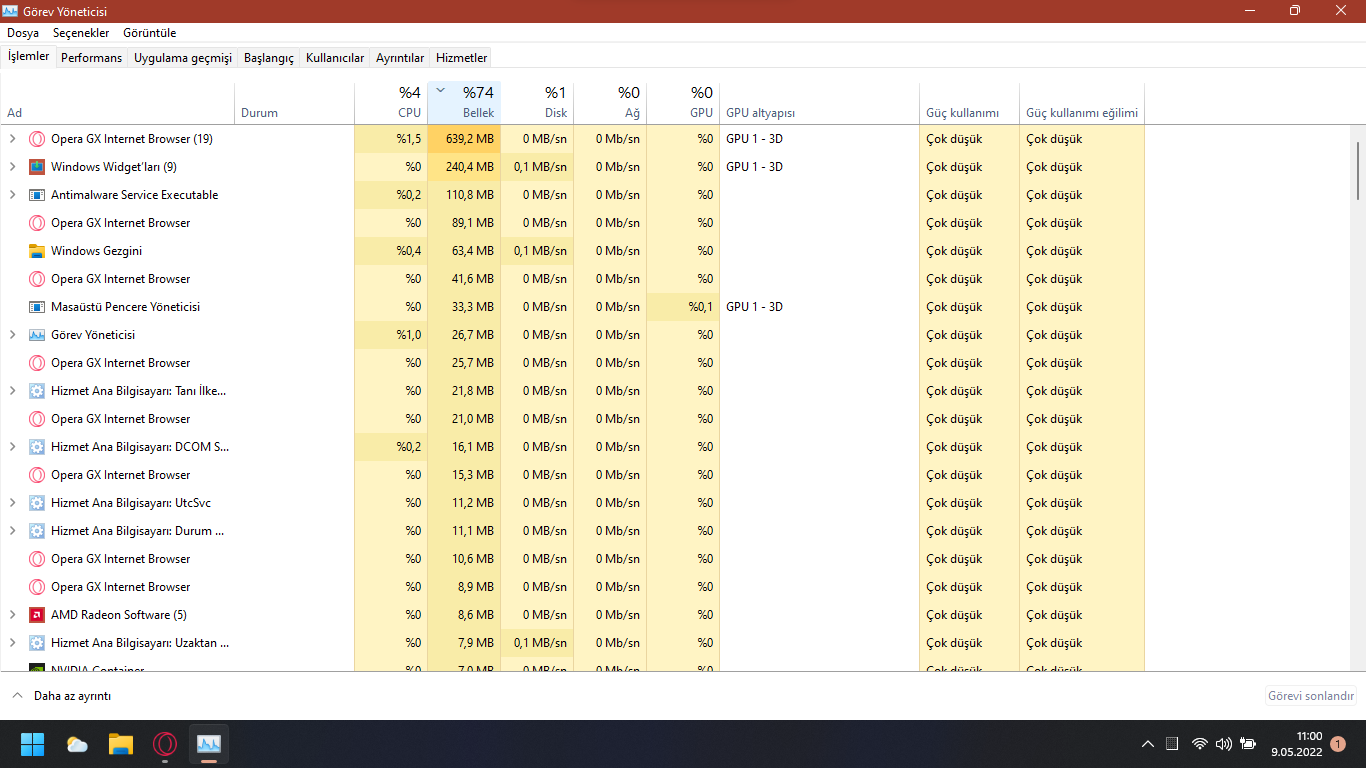
Task: Click the Windows Gezgini folder icon
Action: coord(37,251)
